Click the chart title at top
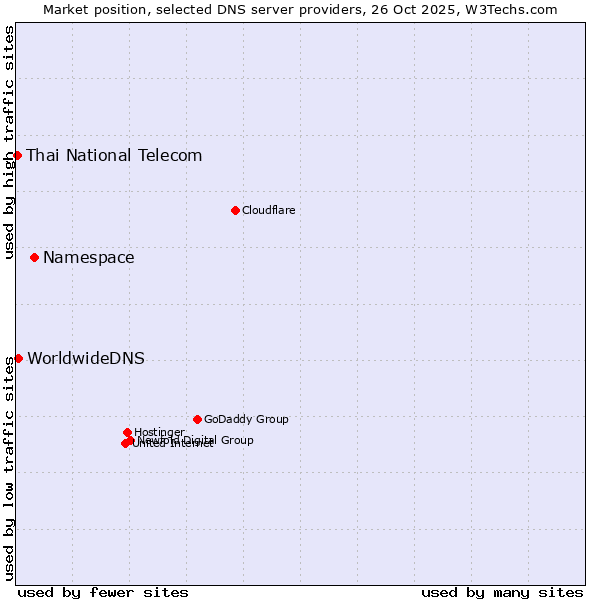This screenshot has height=600, width=600. (x=300, y=9)
